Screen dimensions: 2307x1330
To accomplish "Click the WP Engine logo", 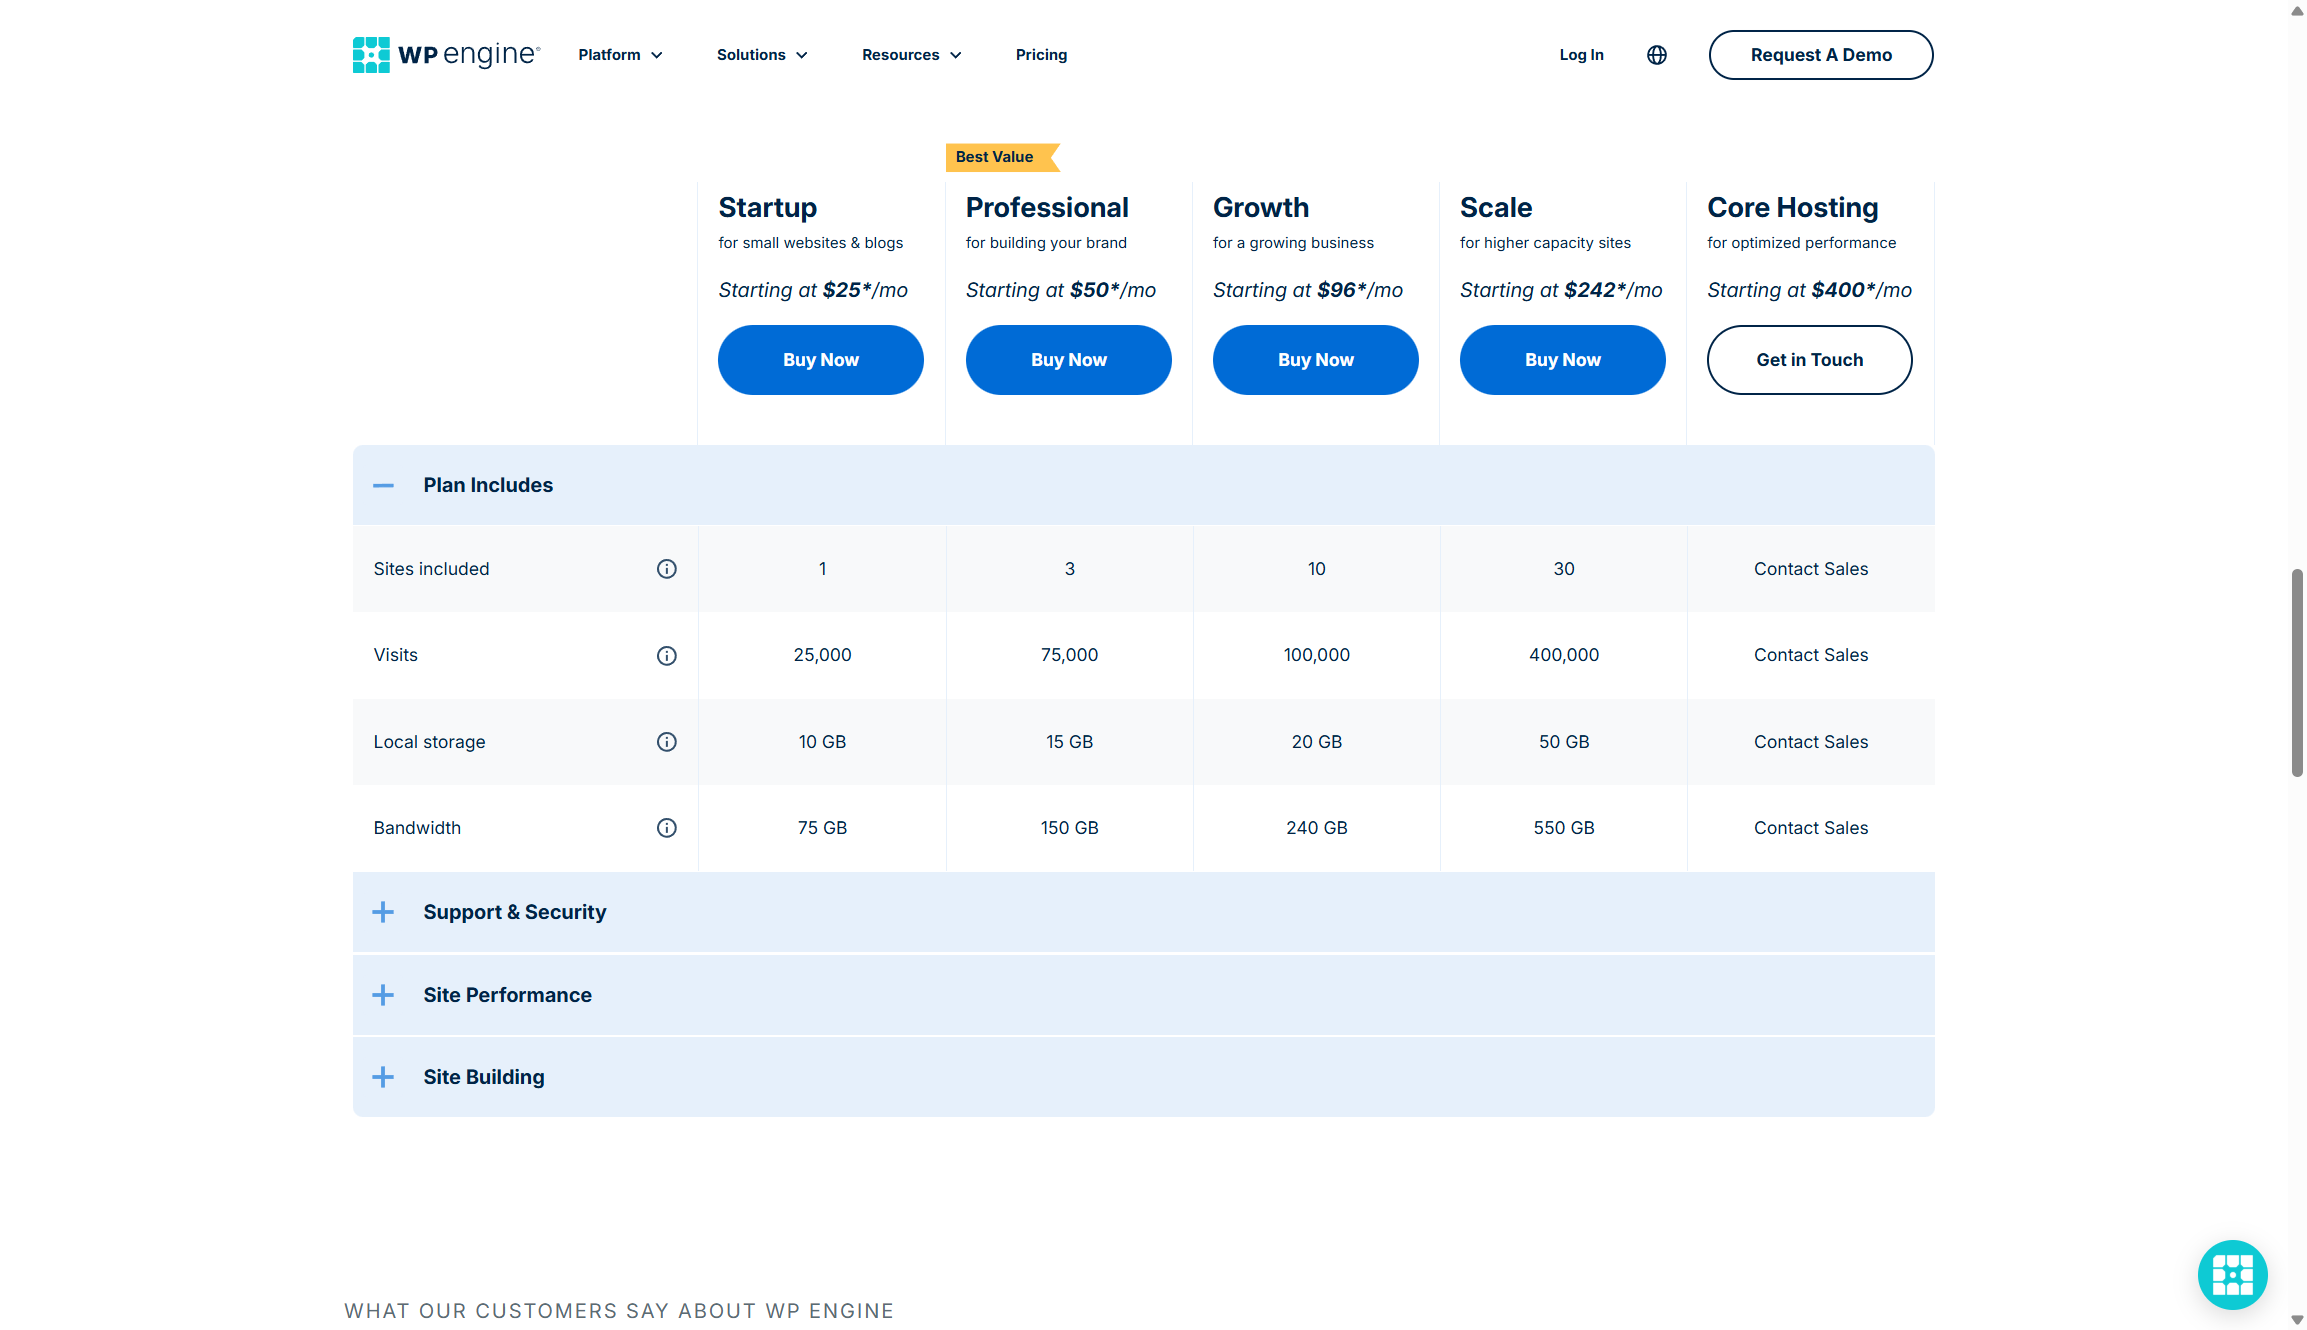I will (x=445, y=55).
